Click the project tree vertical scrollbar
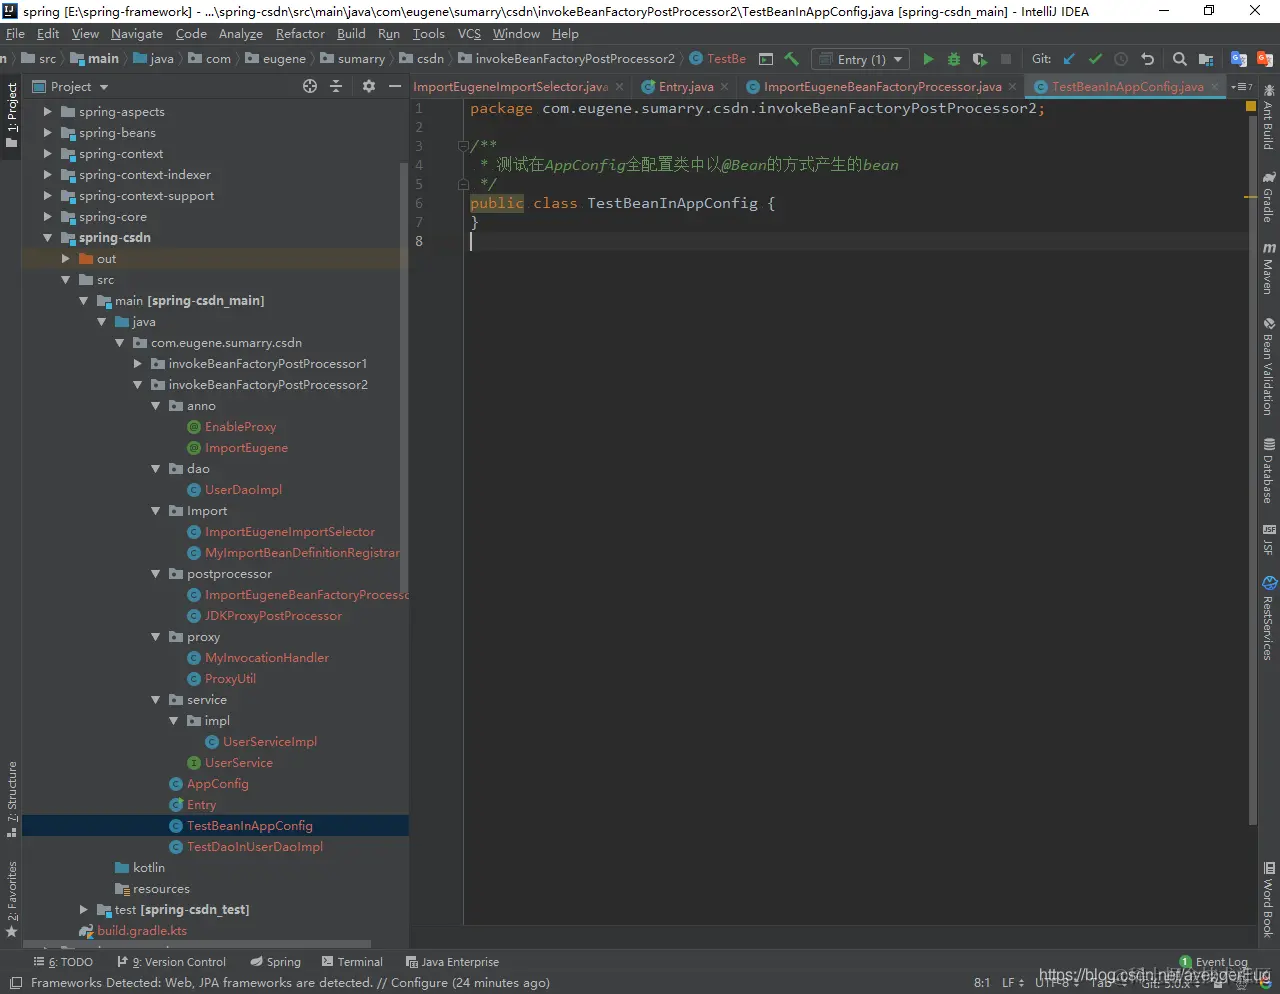Image resolution: width=1280 pixels, height=994 pixels. [x=404, y=380]
